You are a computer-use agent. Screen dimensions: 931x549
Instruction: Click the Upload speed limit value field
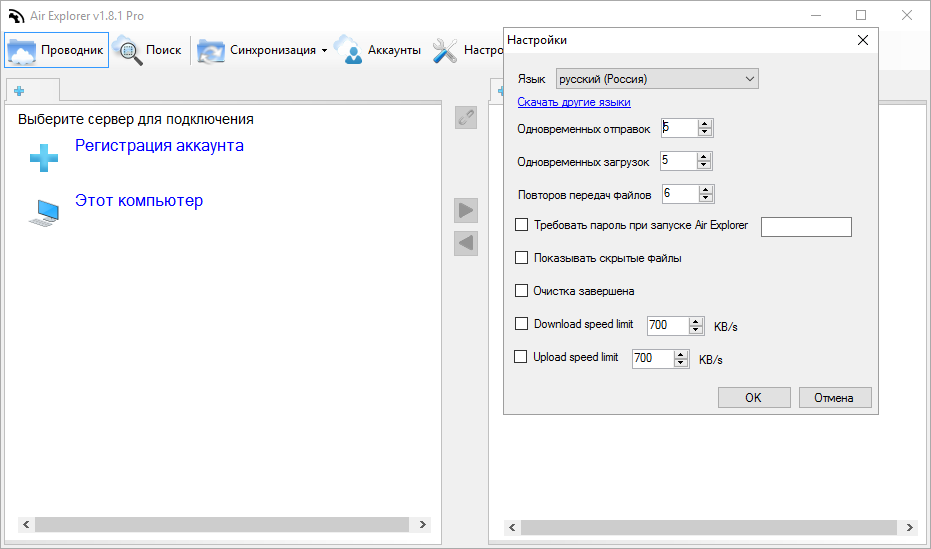653,358
